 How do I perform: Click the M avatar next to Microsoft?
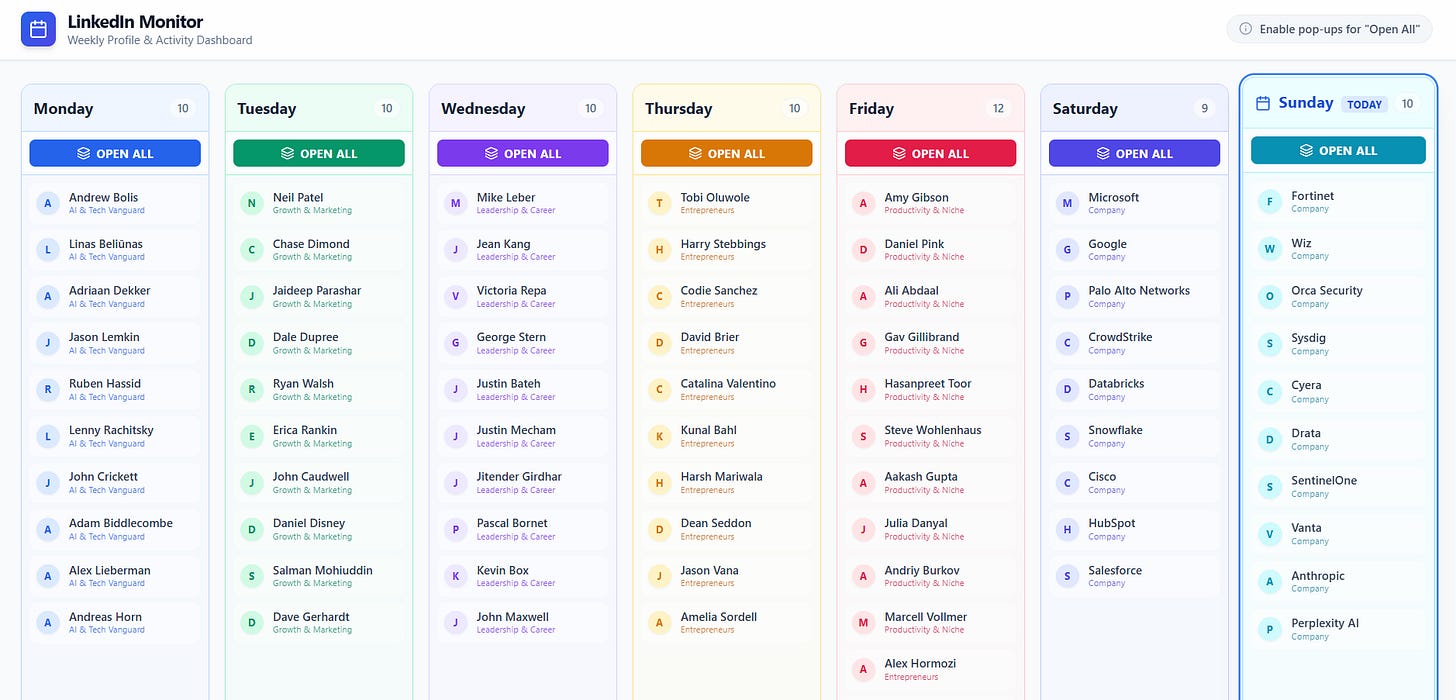(1067, 203)
